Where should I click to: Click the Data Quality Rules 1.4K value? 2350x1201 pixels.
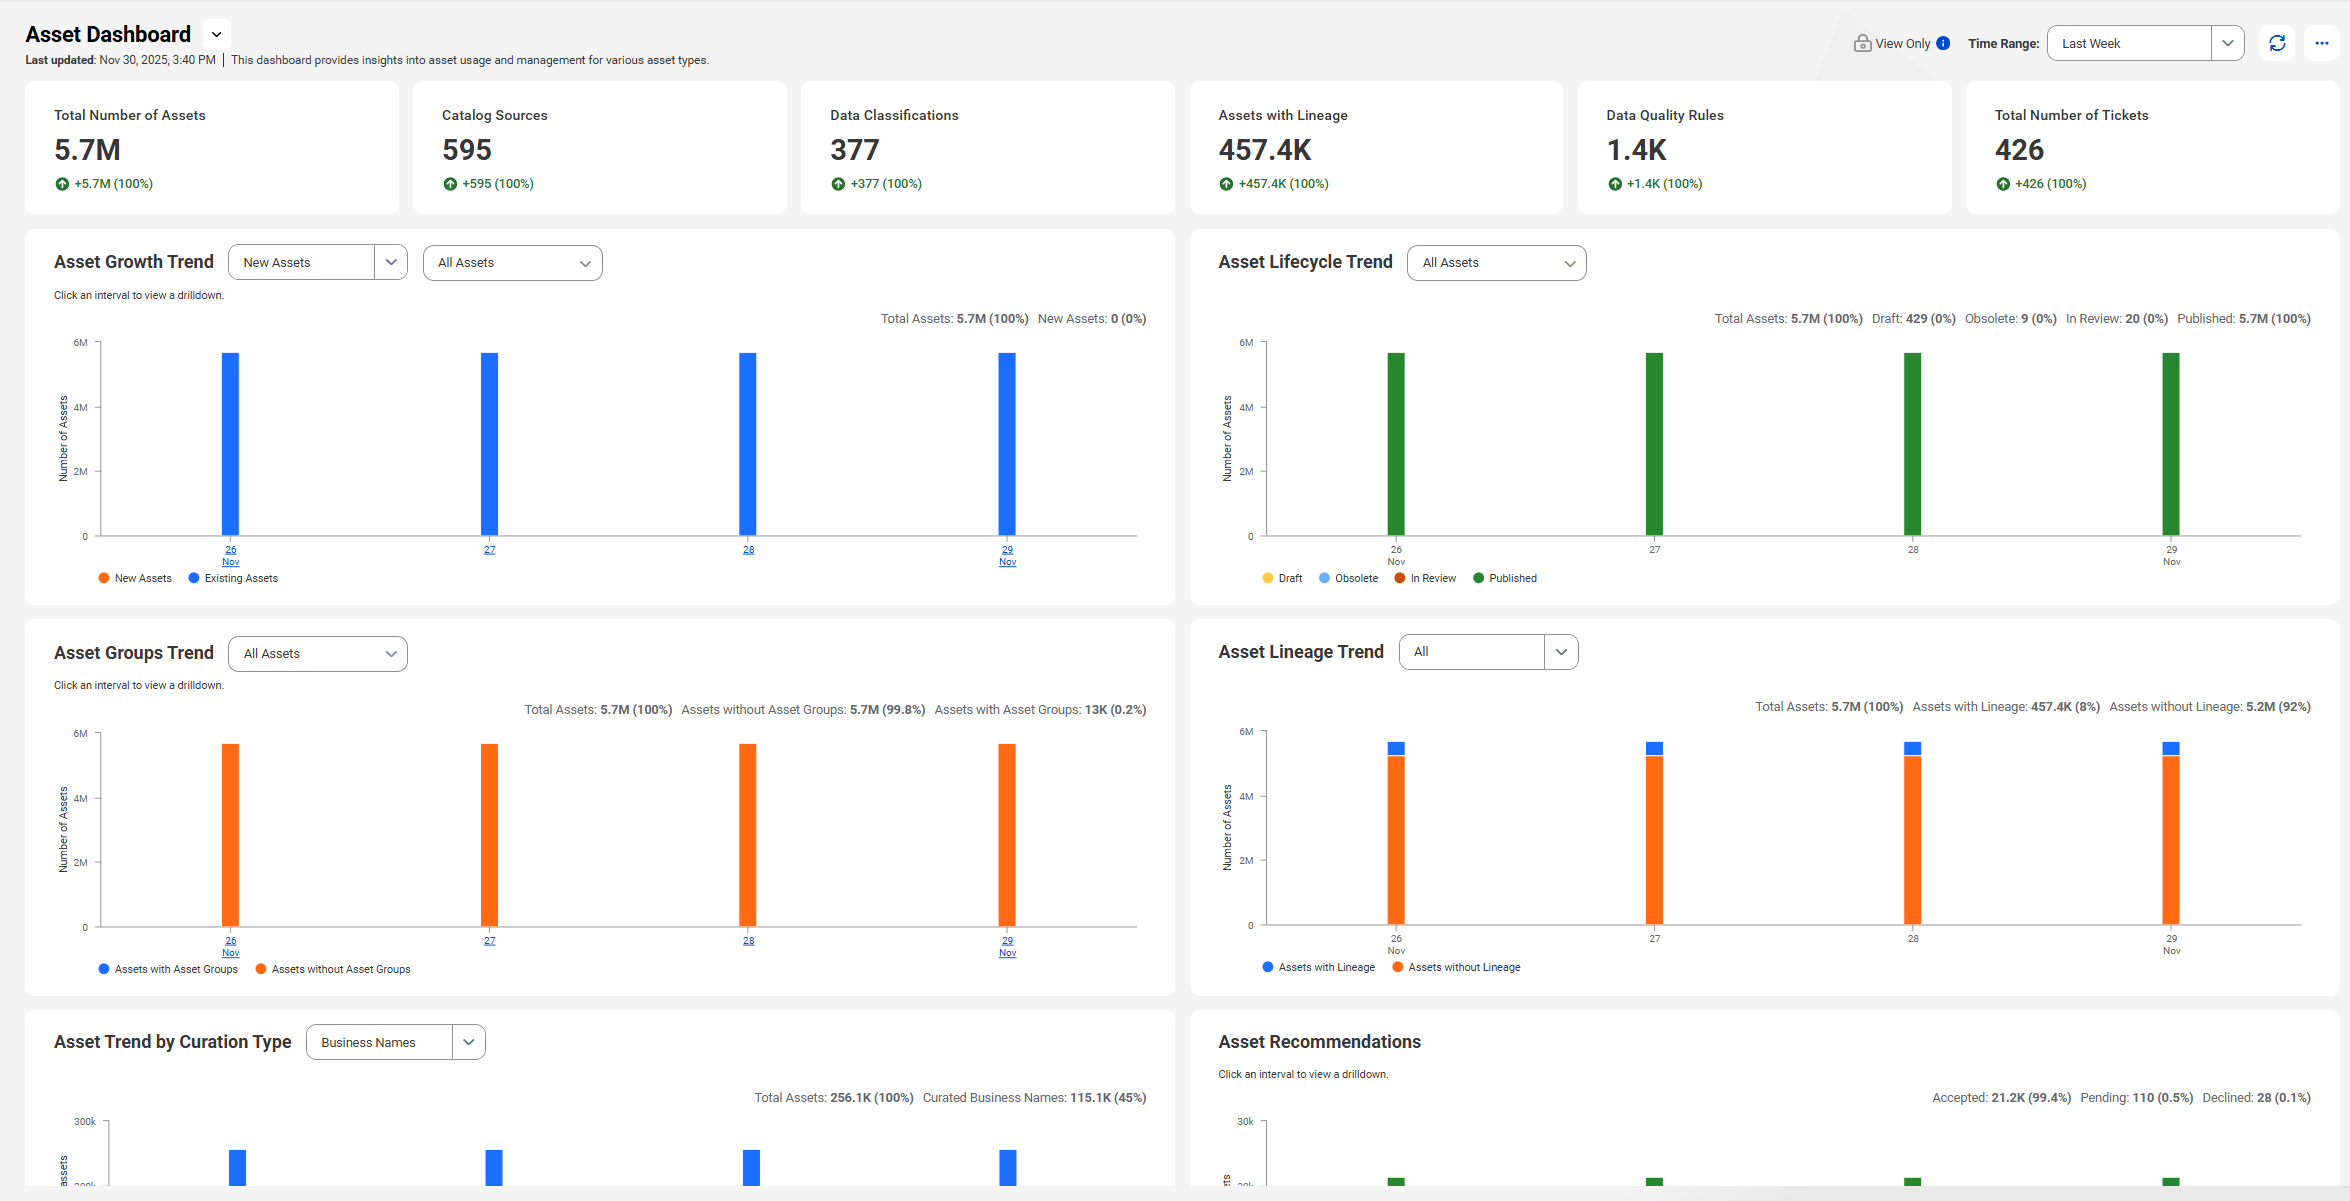[x=1637, y=150]
